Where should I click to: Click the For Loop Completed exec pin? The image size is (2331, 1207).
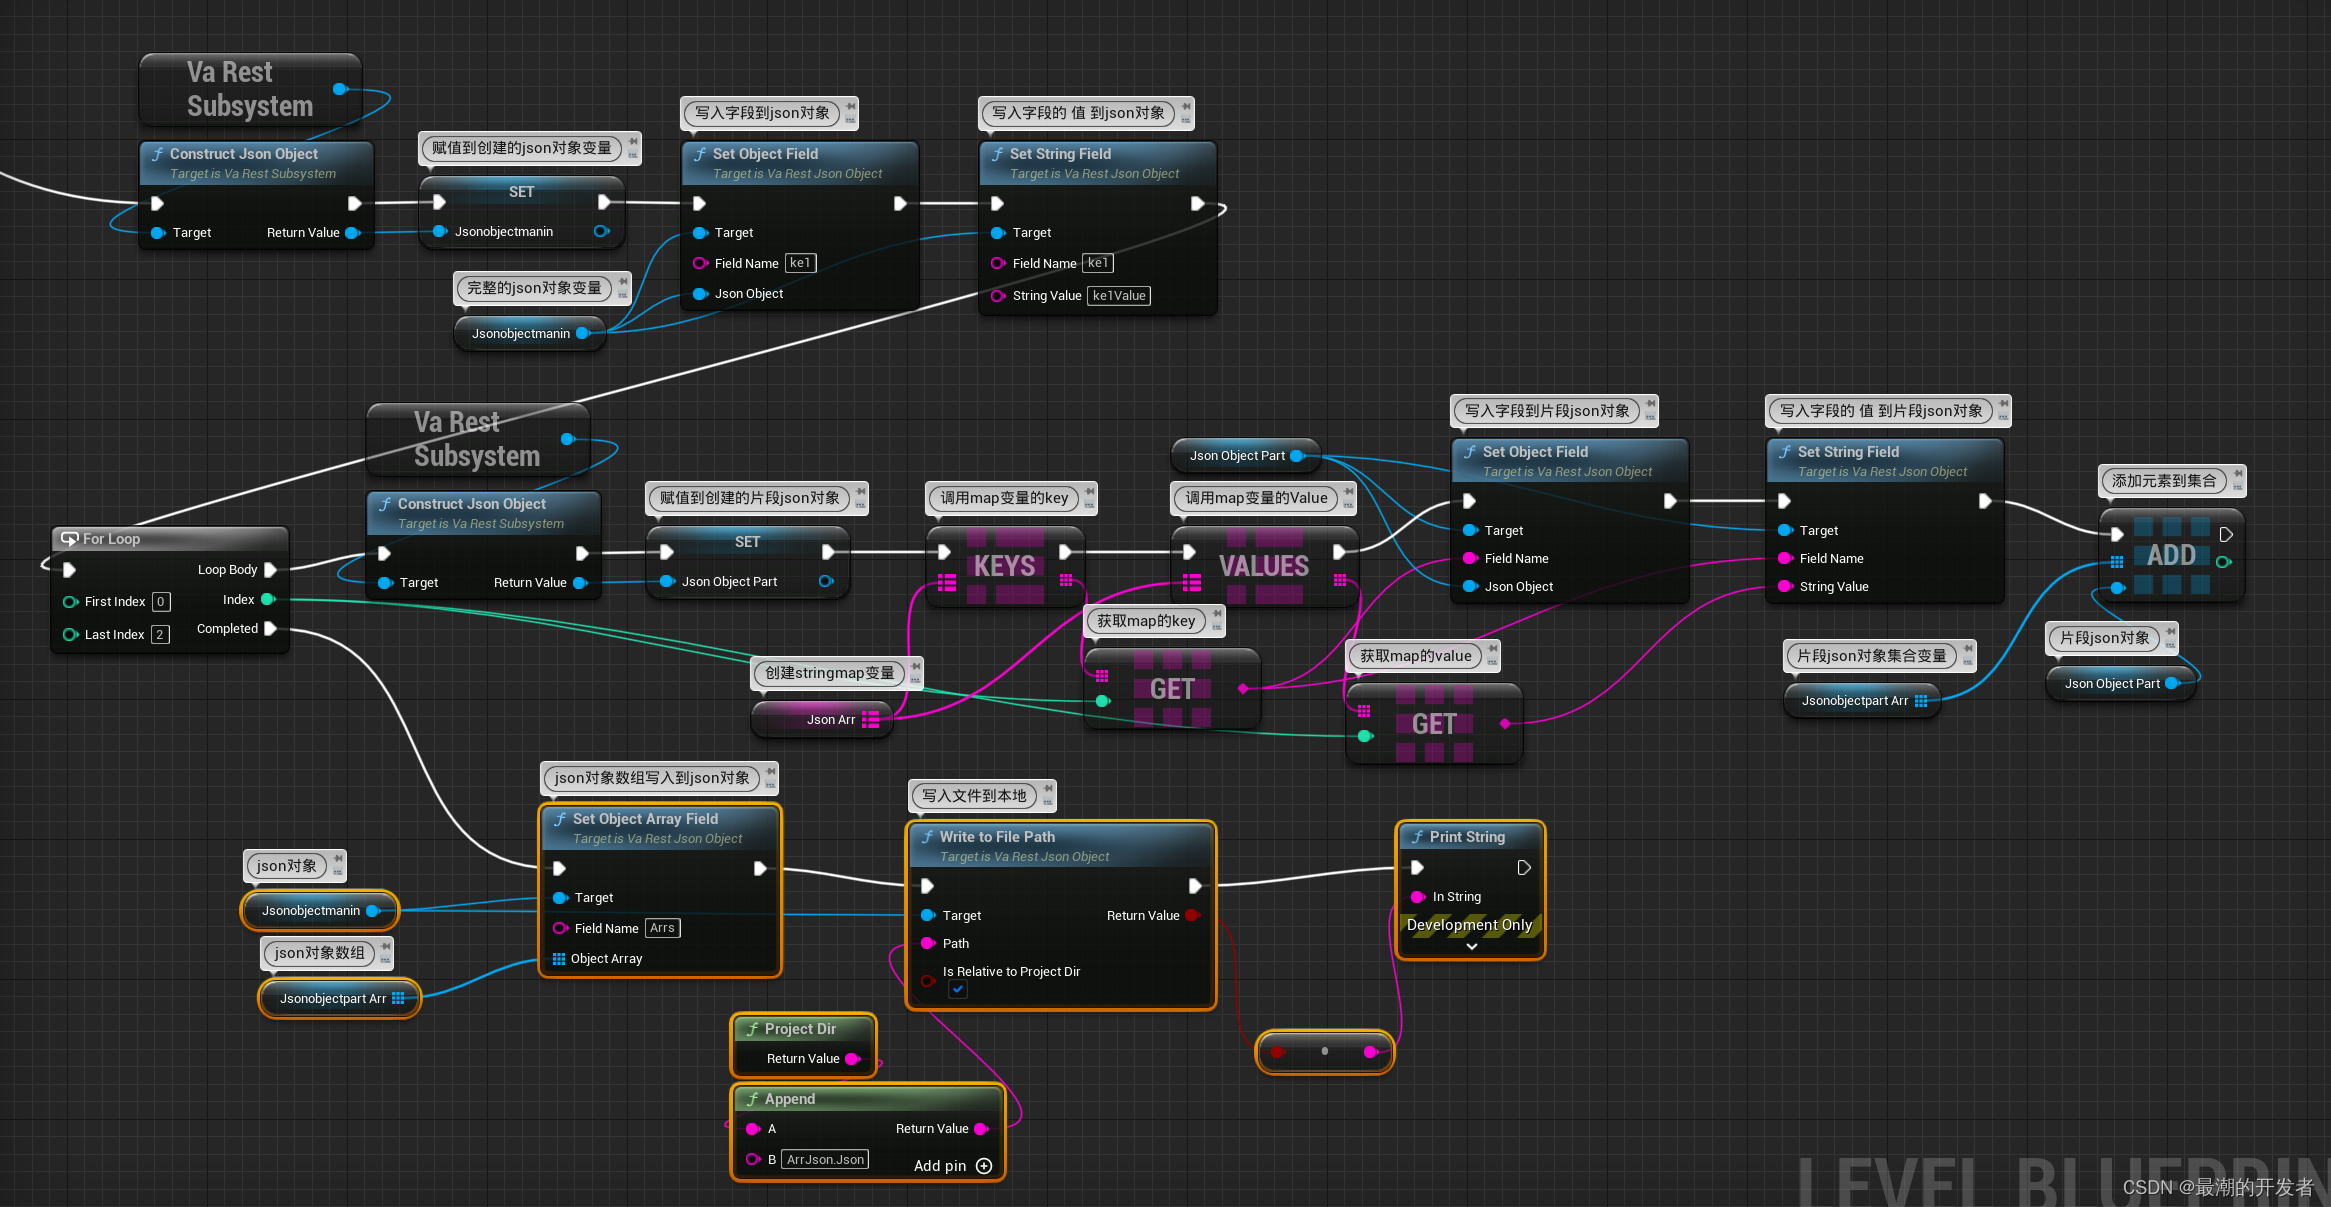[x=270, y=628]
